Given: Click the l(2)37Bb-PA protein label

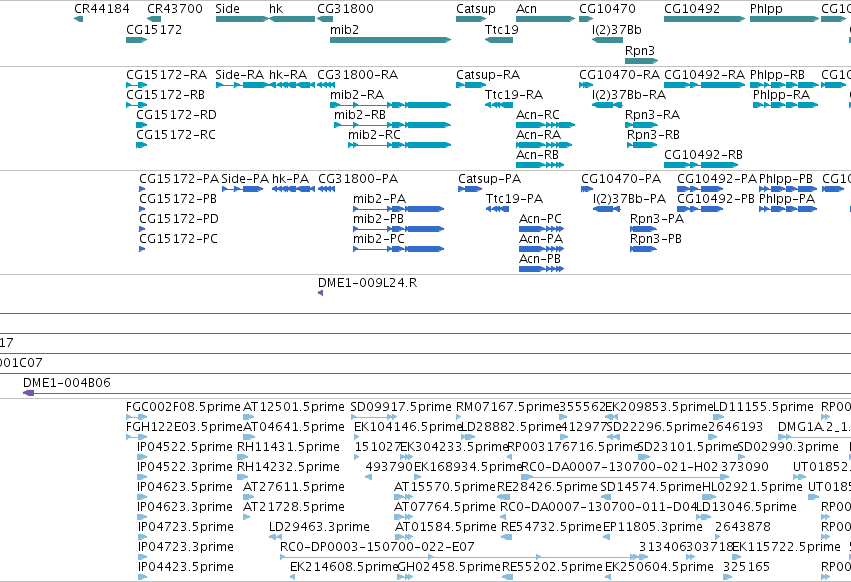Looking at the screenshot, I should click(630, 199).
